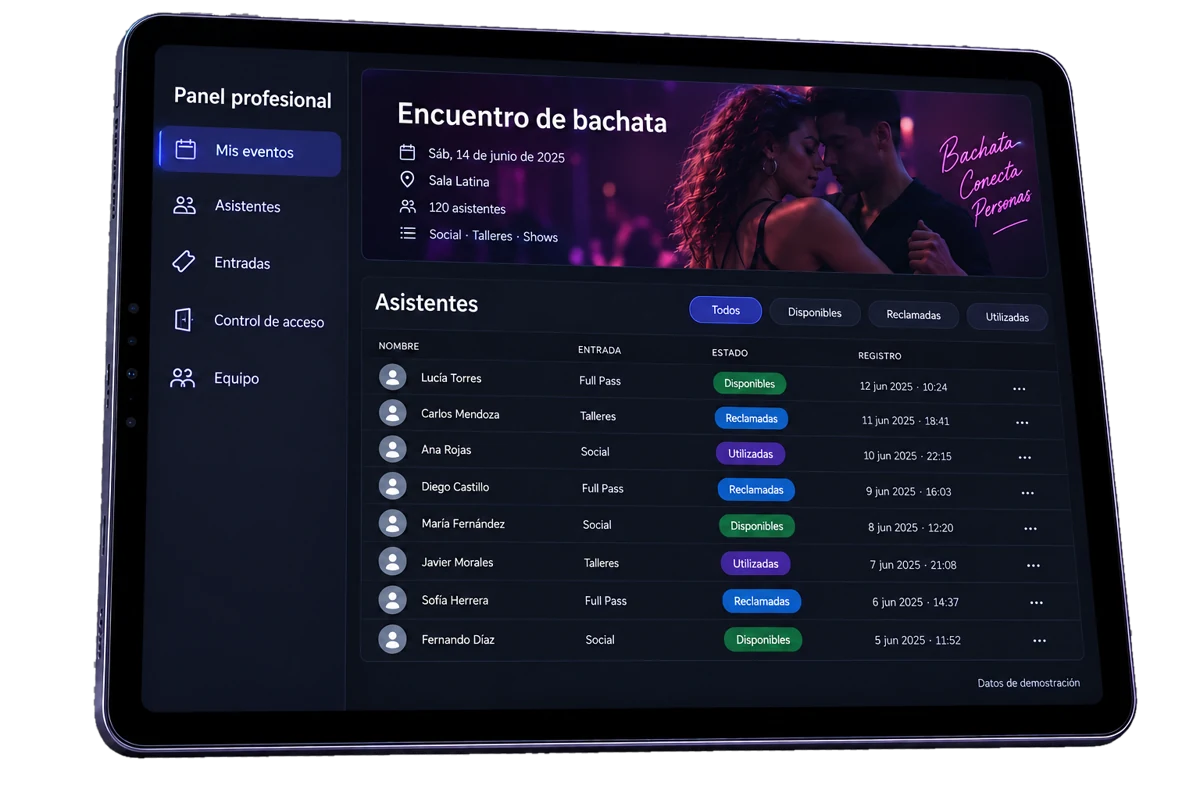
Task: Select the Disponibles filter tab
Action: tap(814, 312)
